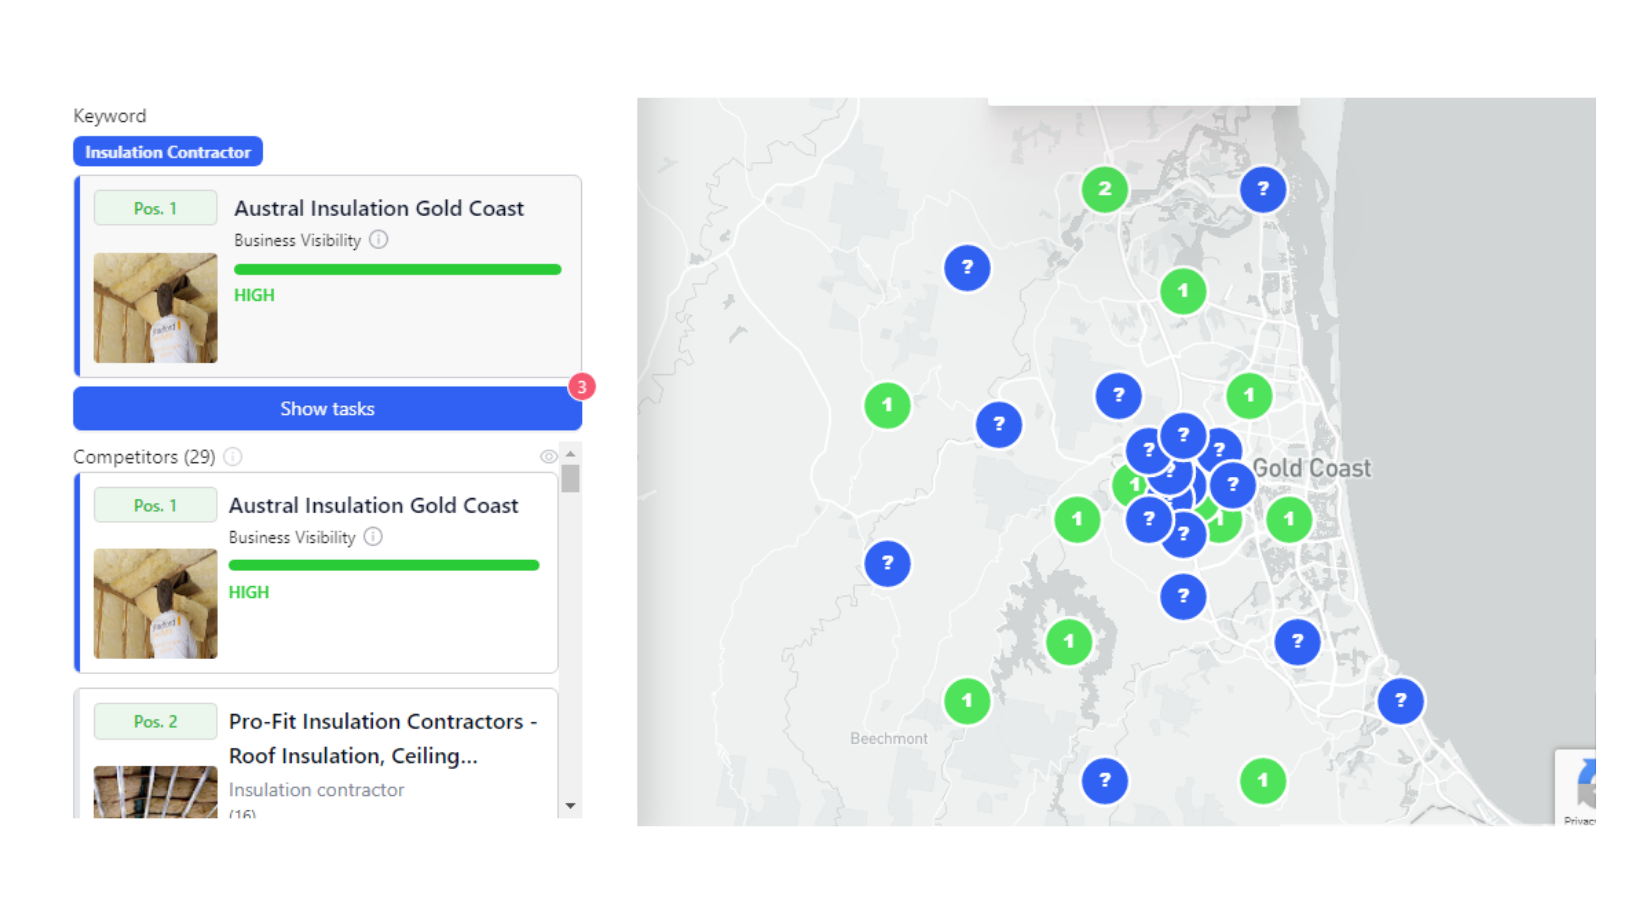Click the top card's green visibility progress bar

(398, 269)
